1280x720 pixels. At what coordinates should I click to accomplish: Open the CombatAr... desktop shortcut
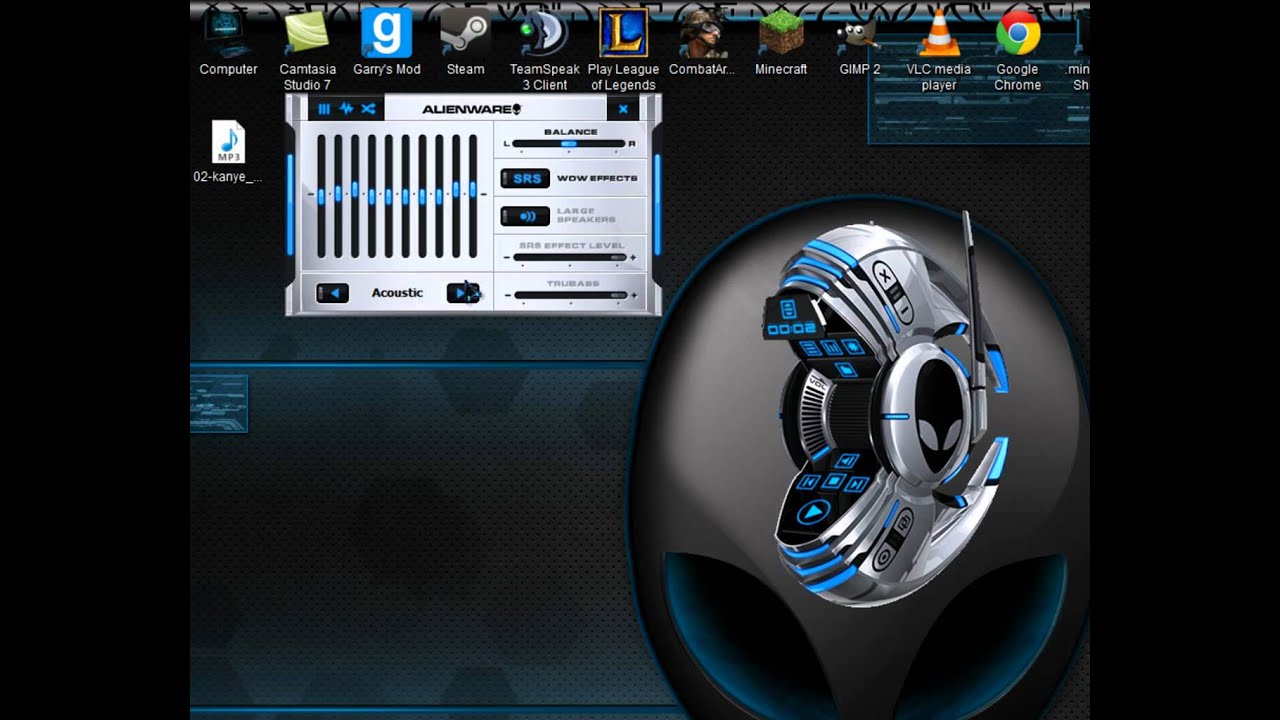pyautogui.click(x=702, y=42)
